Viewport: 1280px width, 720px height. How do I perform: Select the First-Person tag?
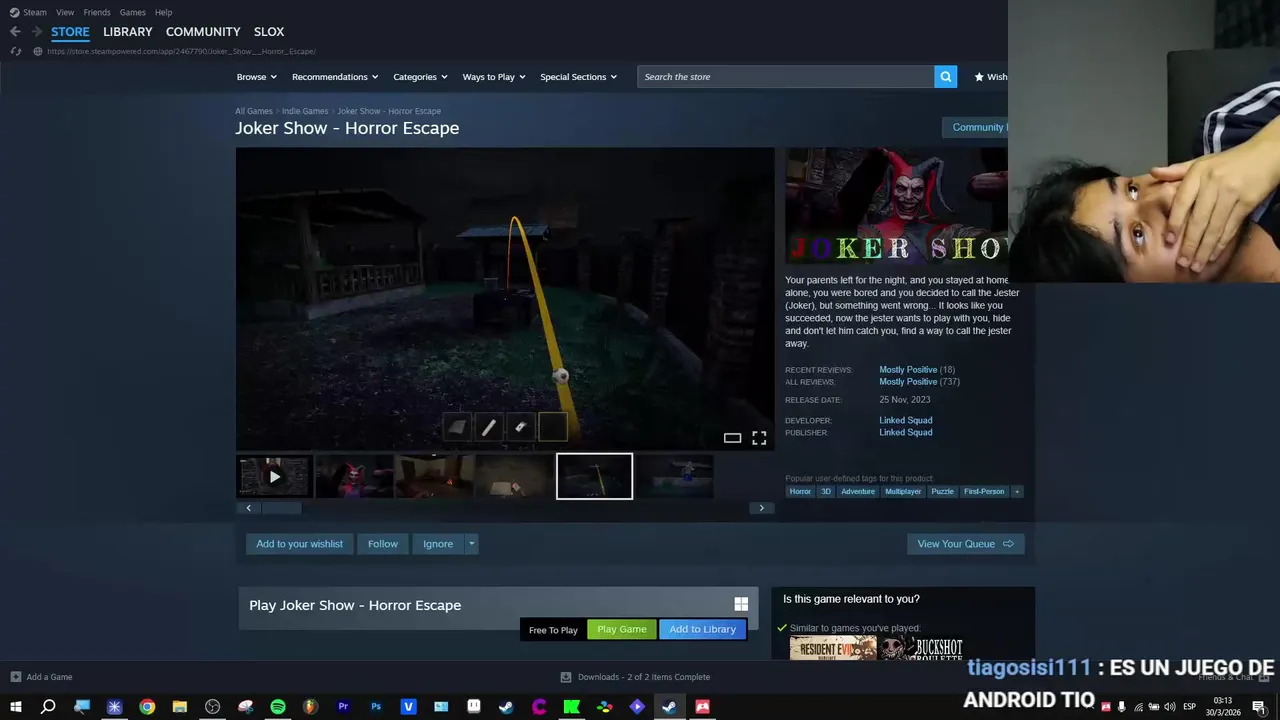click(984, 491)
